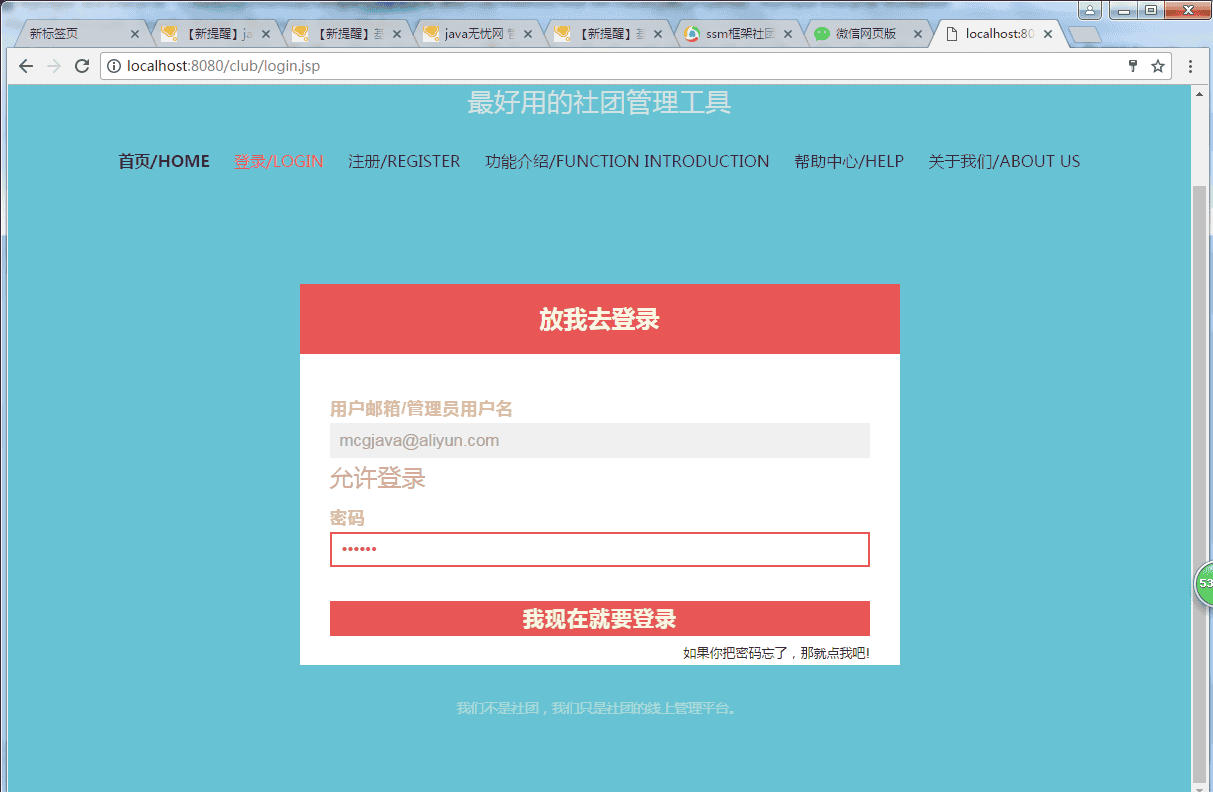Focus the email field containing mcgjava@aliyun.com
This screenshot has height=792, width=1213.
click(600, 440)
